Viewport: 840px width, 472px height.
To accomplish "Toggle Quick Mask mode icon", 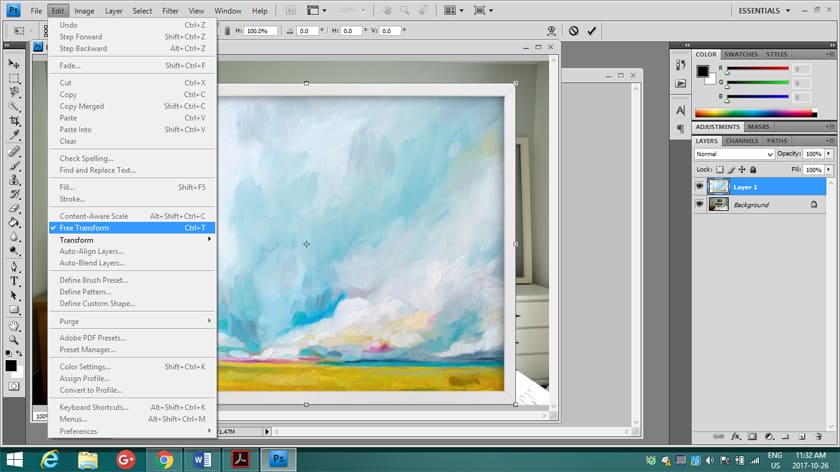I will (x=14, y=386).
